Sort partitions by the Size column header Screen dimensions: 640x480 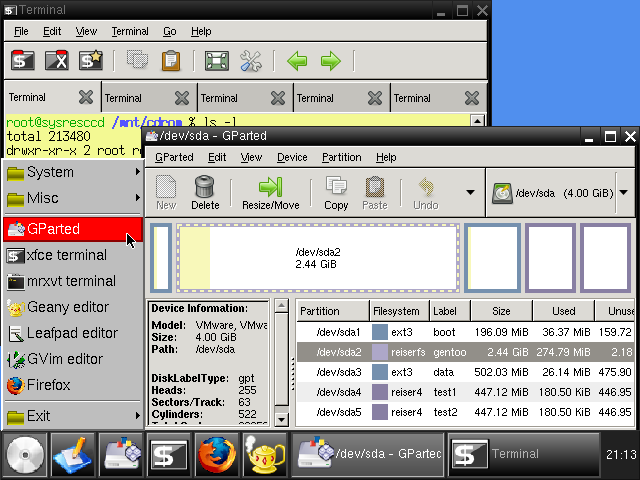(501, 311)
